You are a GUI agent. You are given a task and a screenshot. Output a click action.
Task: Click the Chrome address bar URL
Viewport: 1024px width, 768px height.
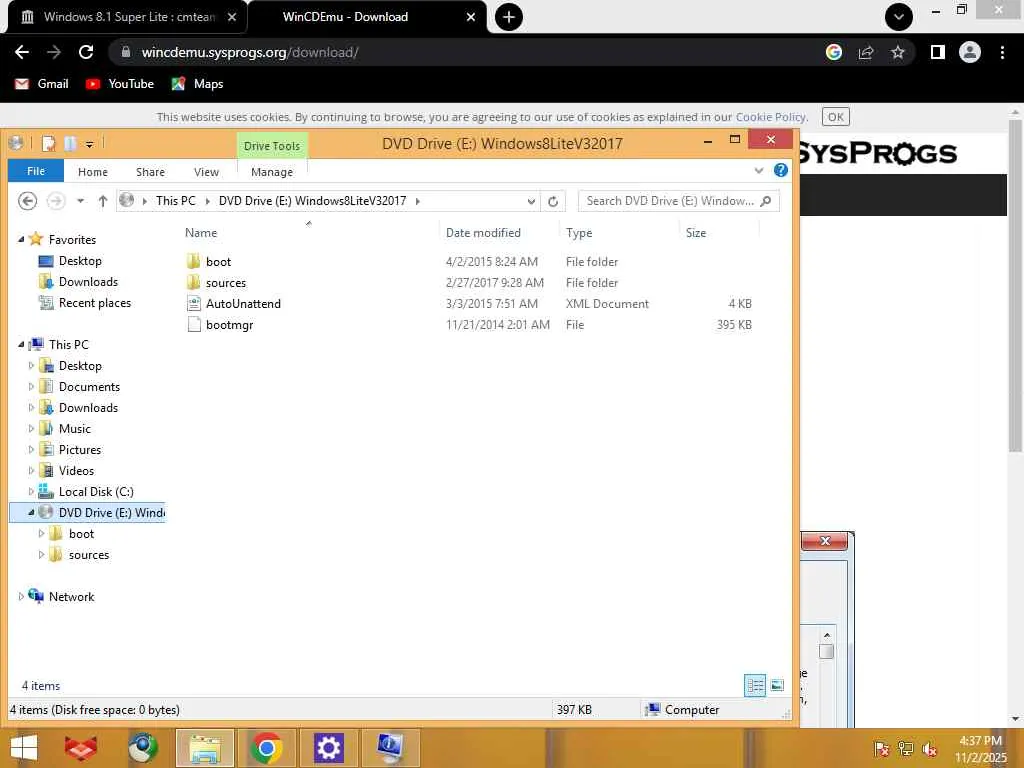pos(249,52)
